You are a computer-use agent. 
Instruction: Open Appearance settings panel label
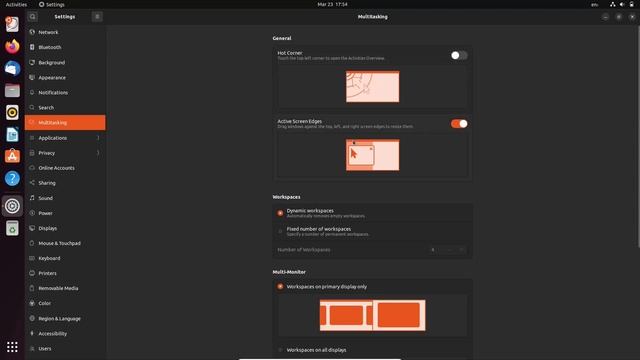pos(52,78)
